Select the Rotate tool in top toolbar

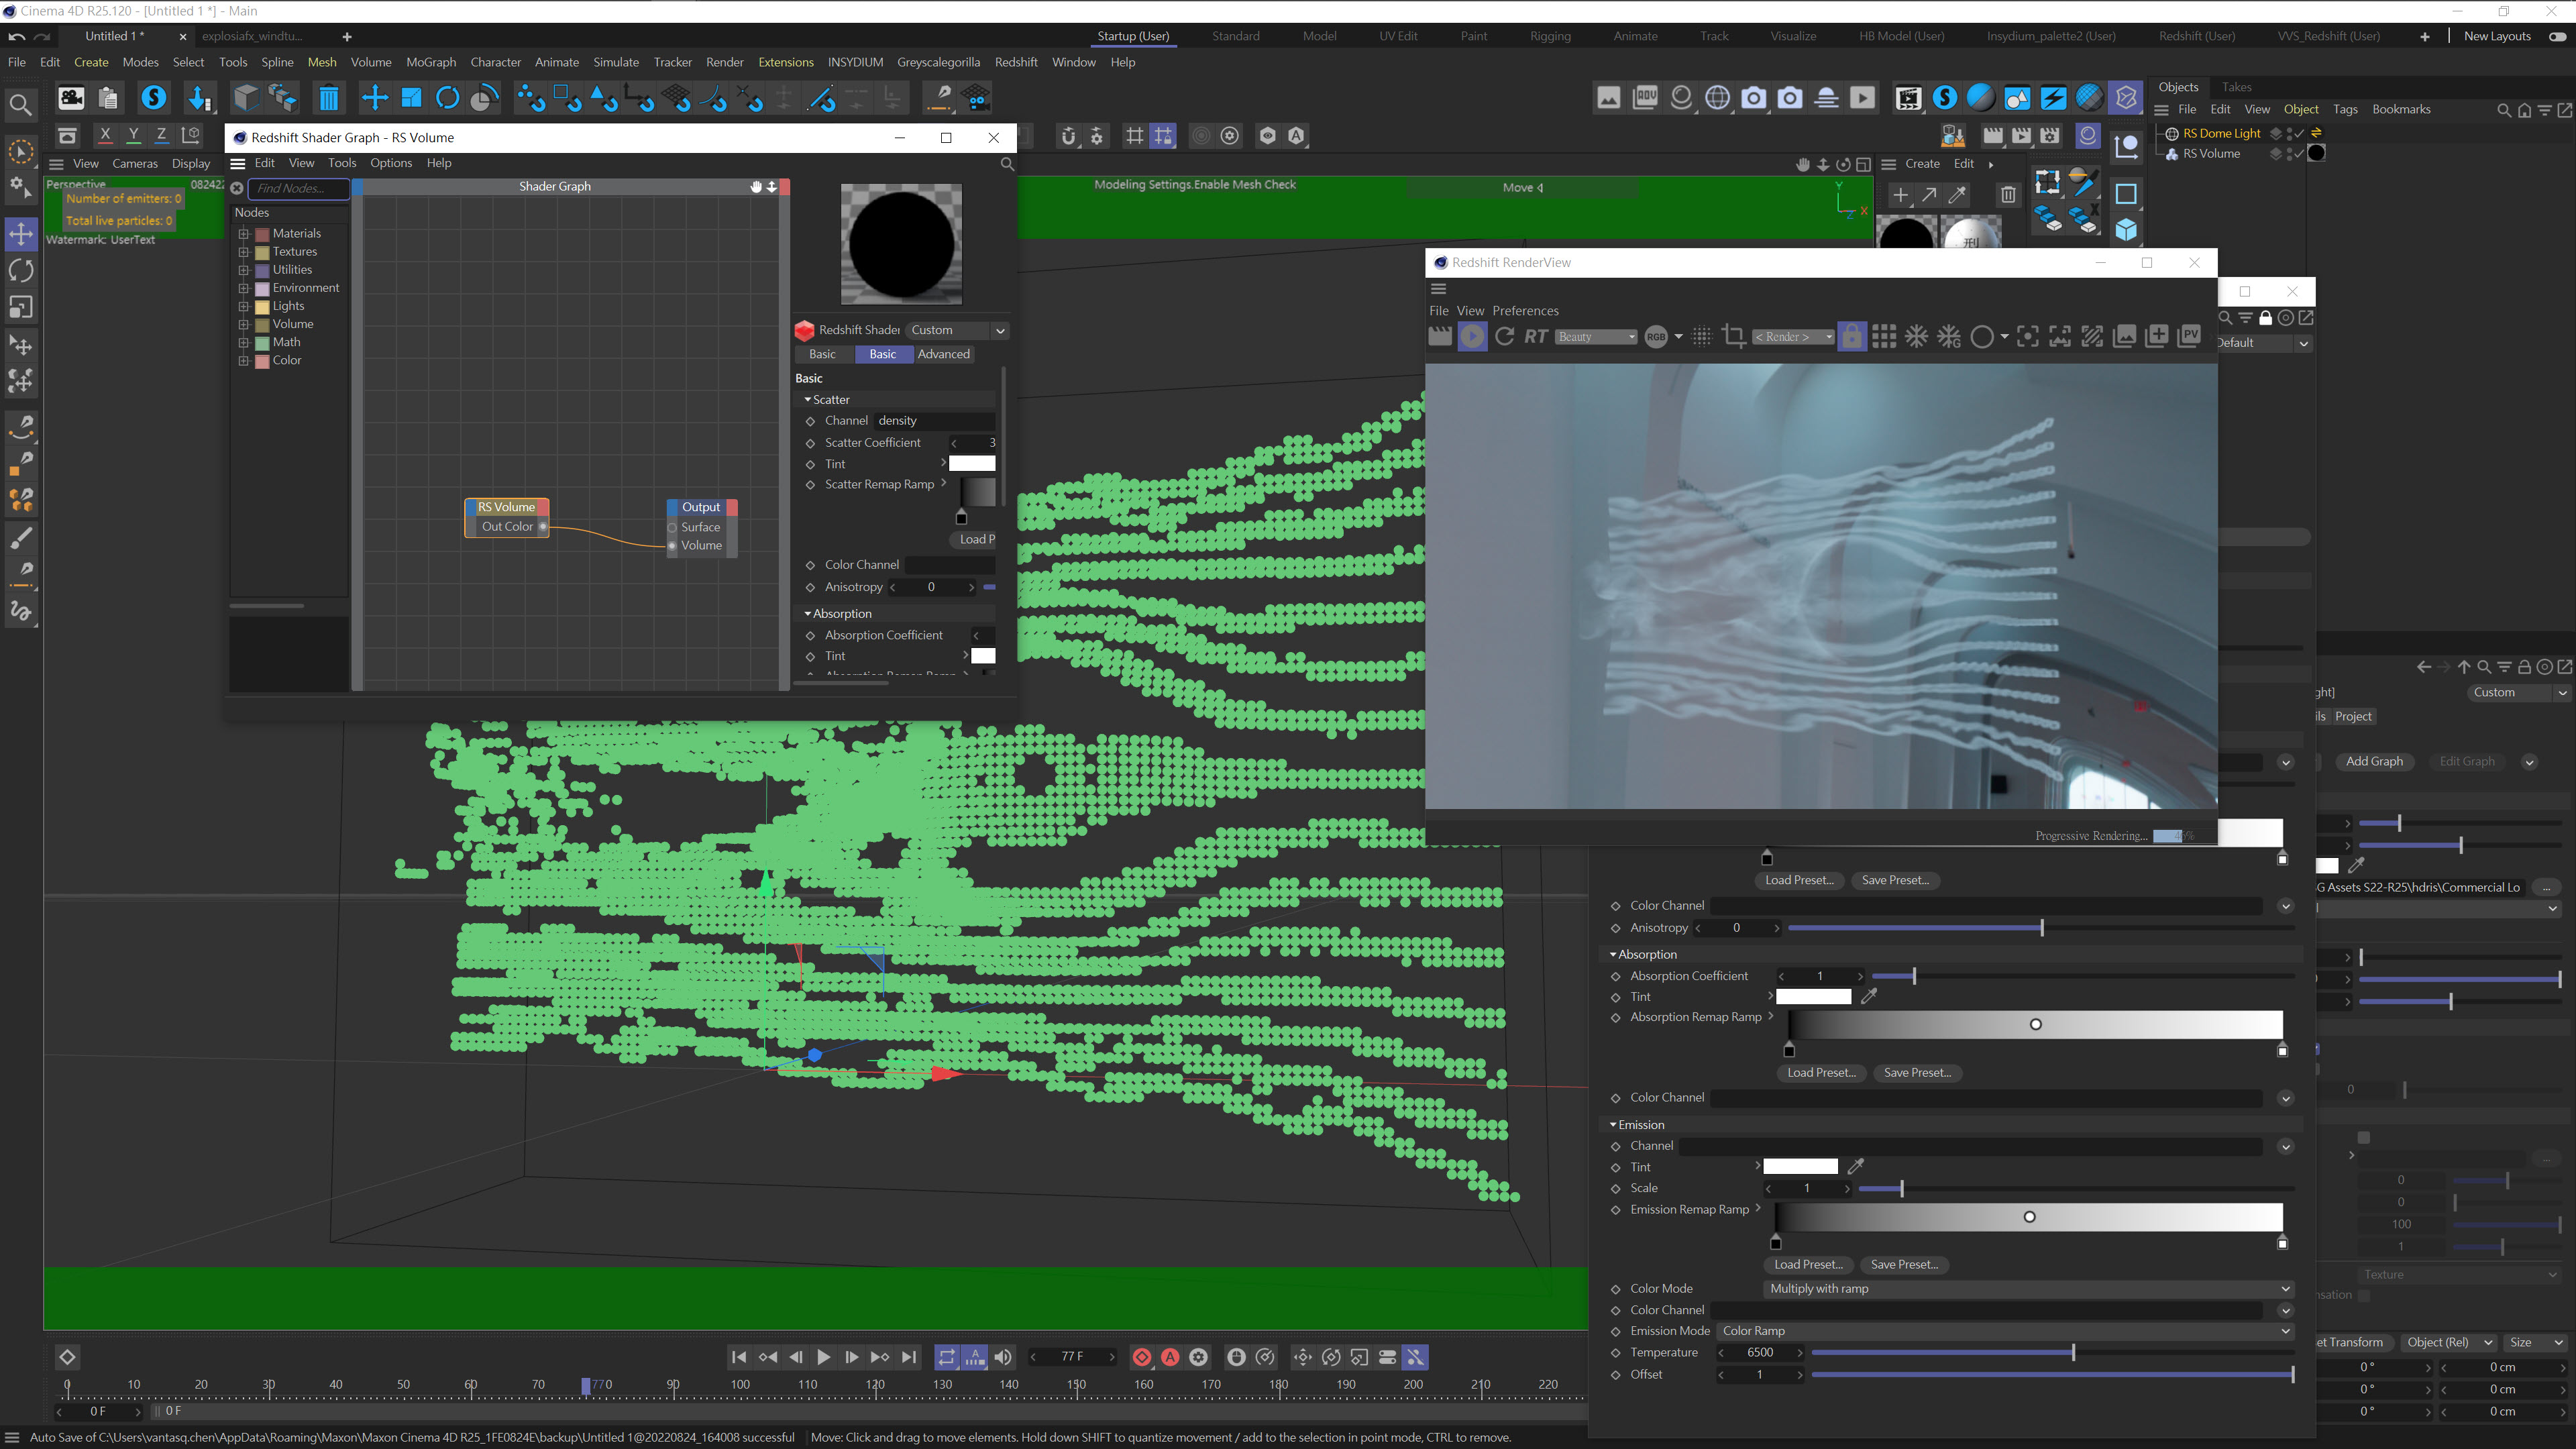click(x=447, y=98)
